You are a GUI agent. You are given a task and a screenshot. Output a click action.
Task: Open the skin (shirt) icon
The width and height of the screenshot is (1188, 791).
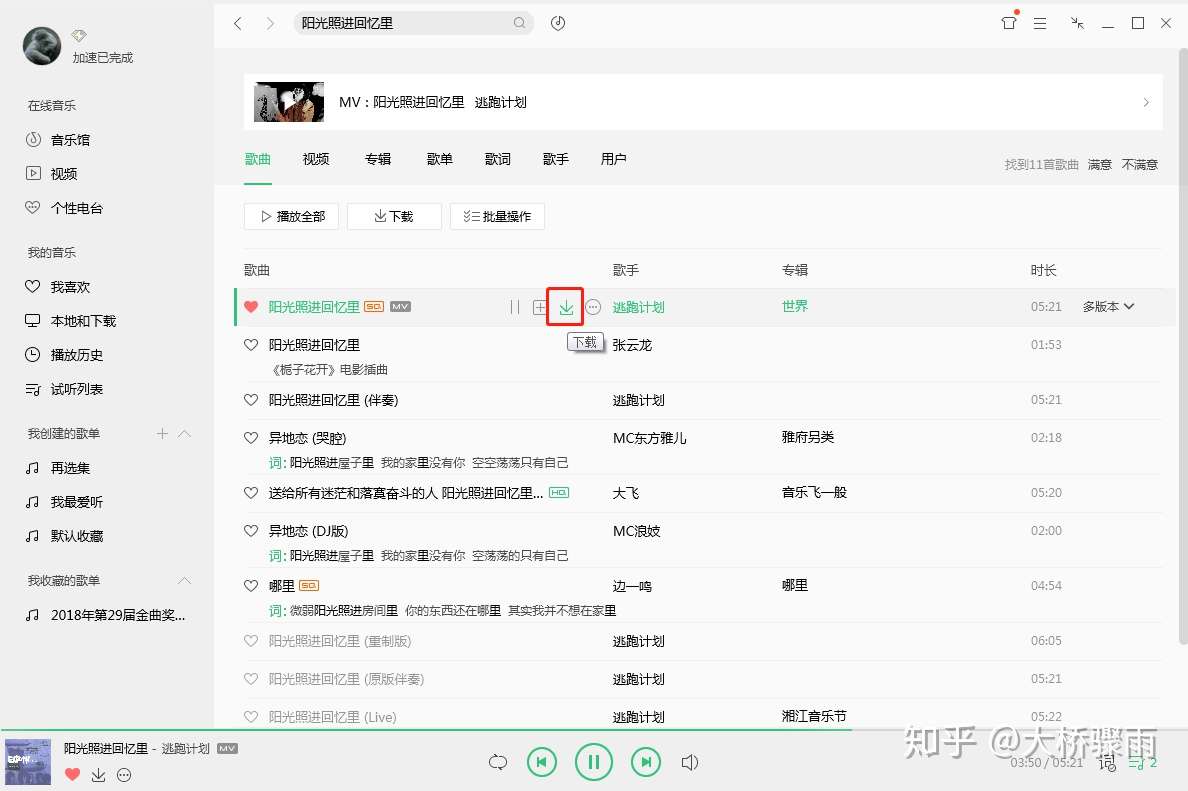point(1008,23)
